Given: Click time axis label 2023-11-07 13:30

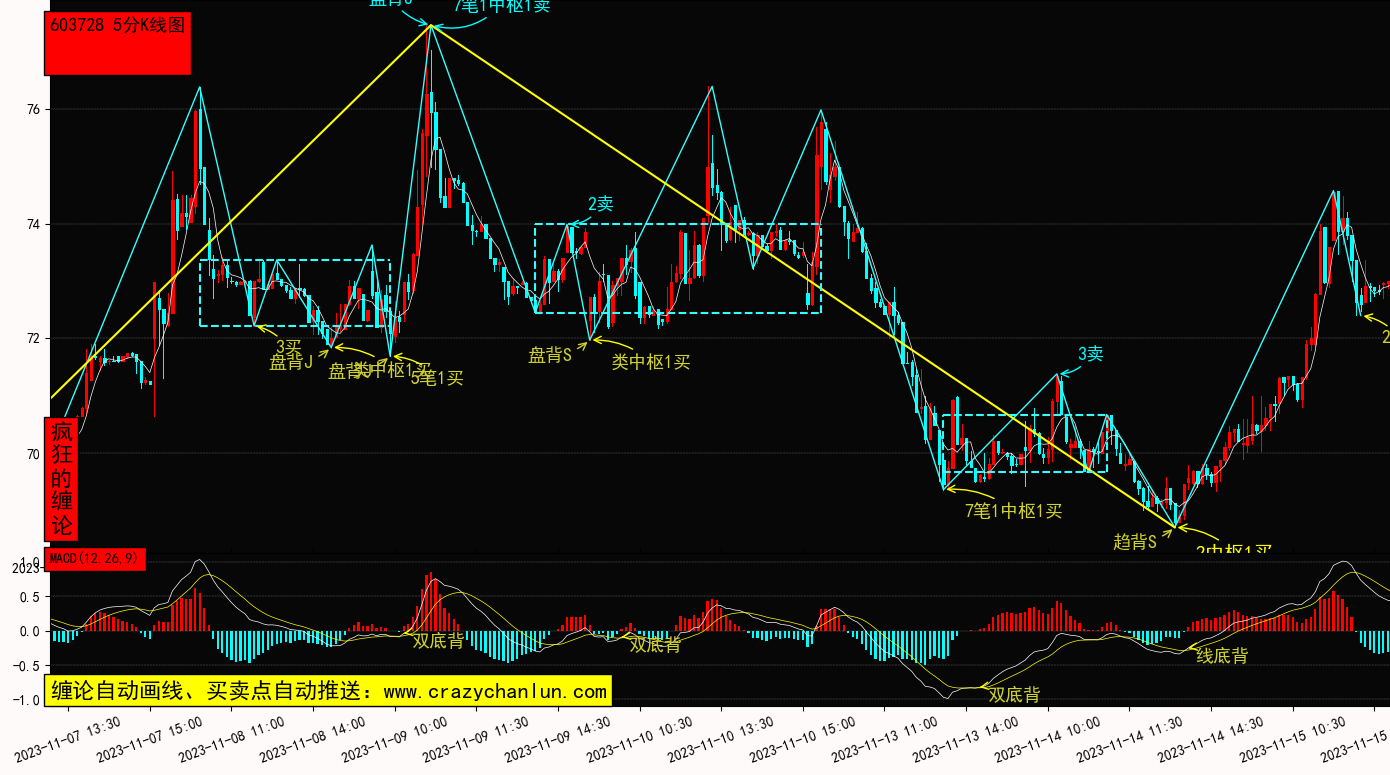Looking at the screenshot, I should [67, 739].
